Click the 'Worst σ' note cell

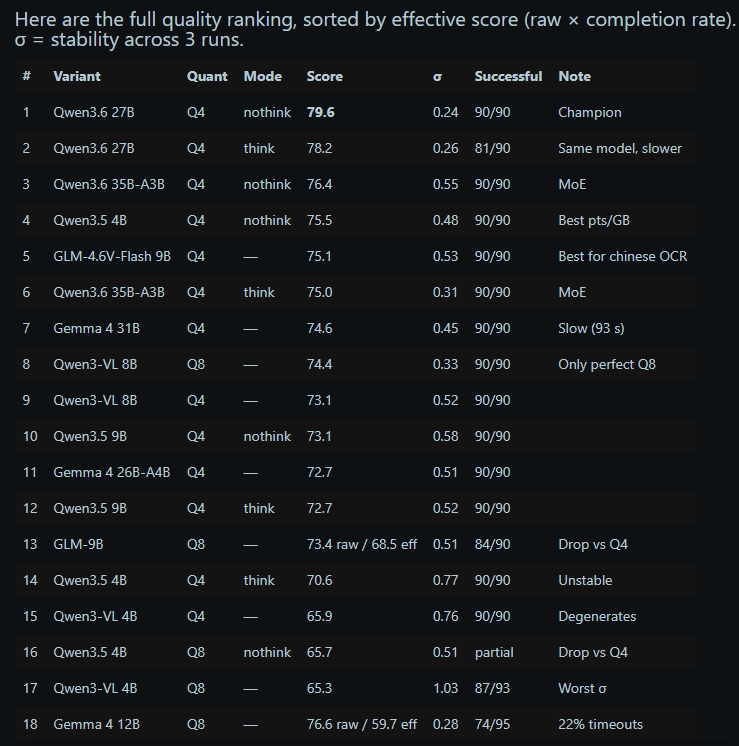582,688
